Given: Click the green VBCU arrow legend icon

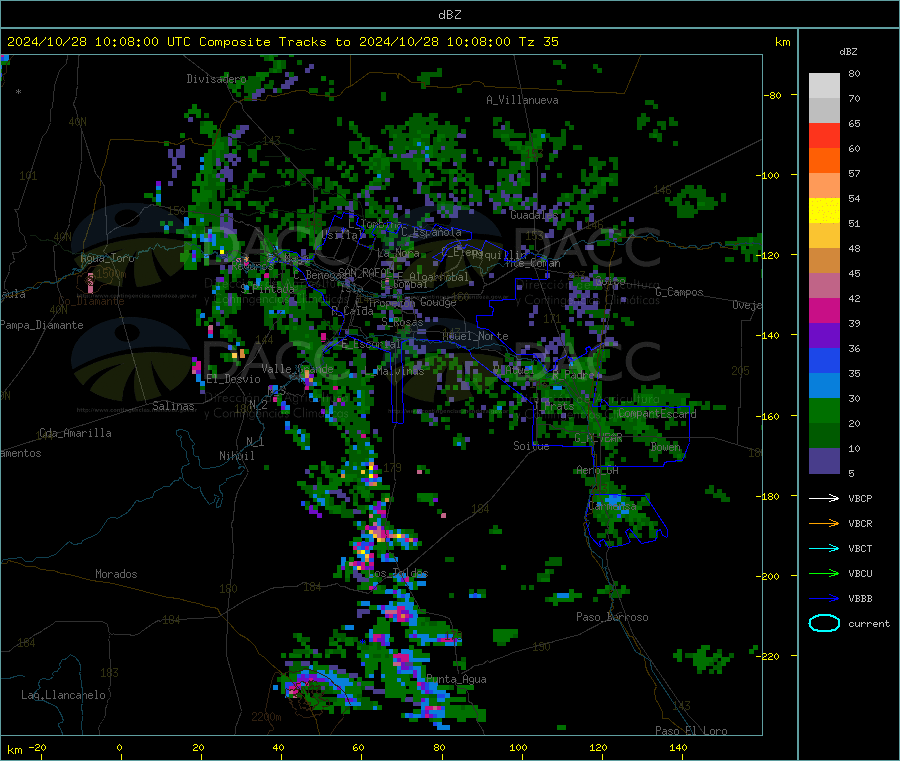Looking at the screenshot, I should [824, 573].
